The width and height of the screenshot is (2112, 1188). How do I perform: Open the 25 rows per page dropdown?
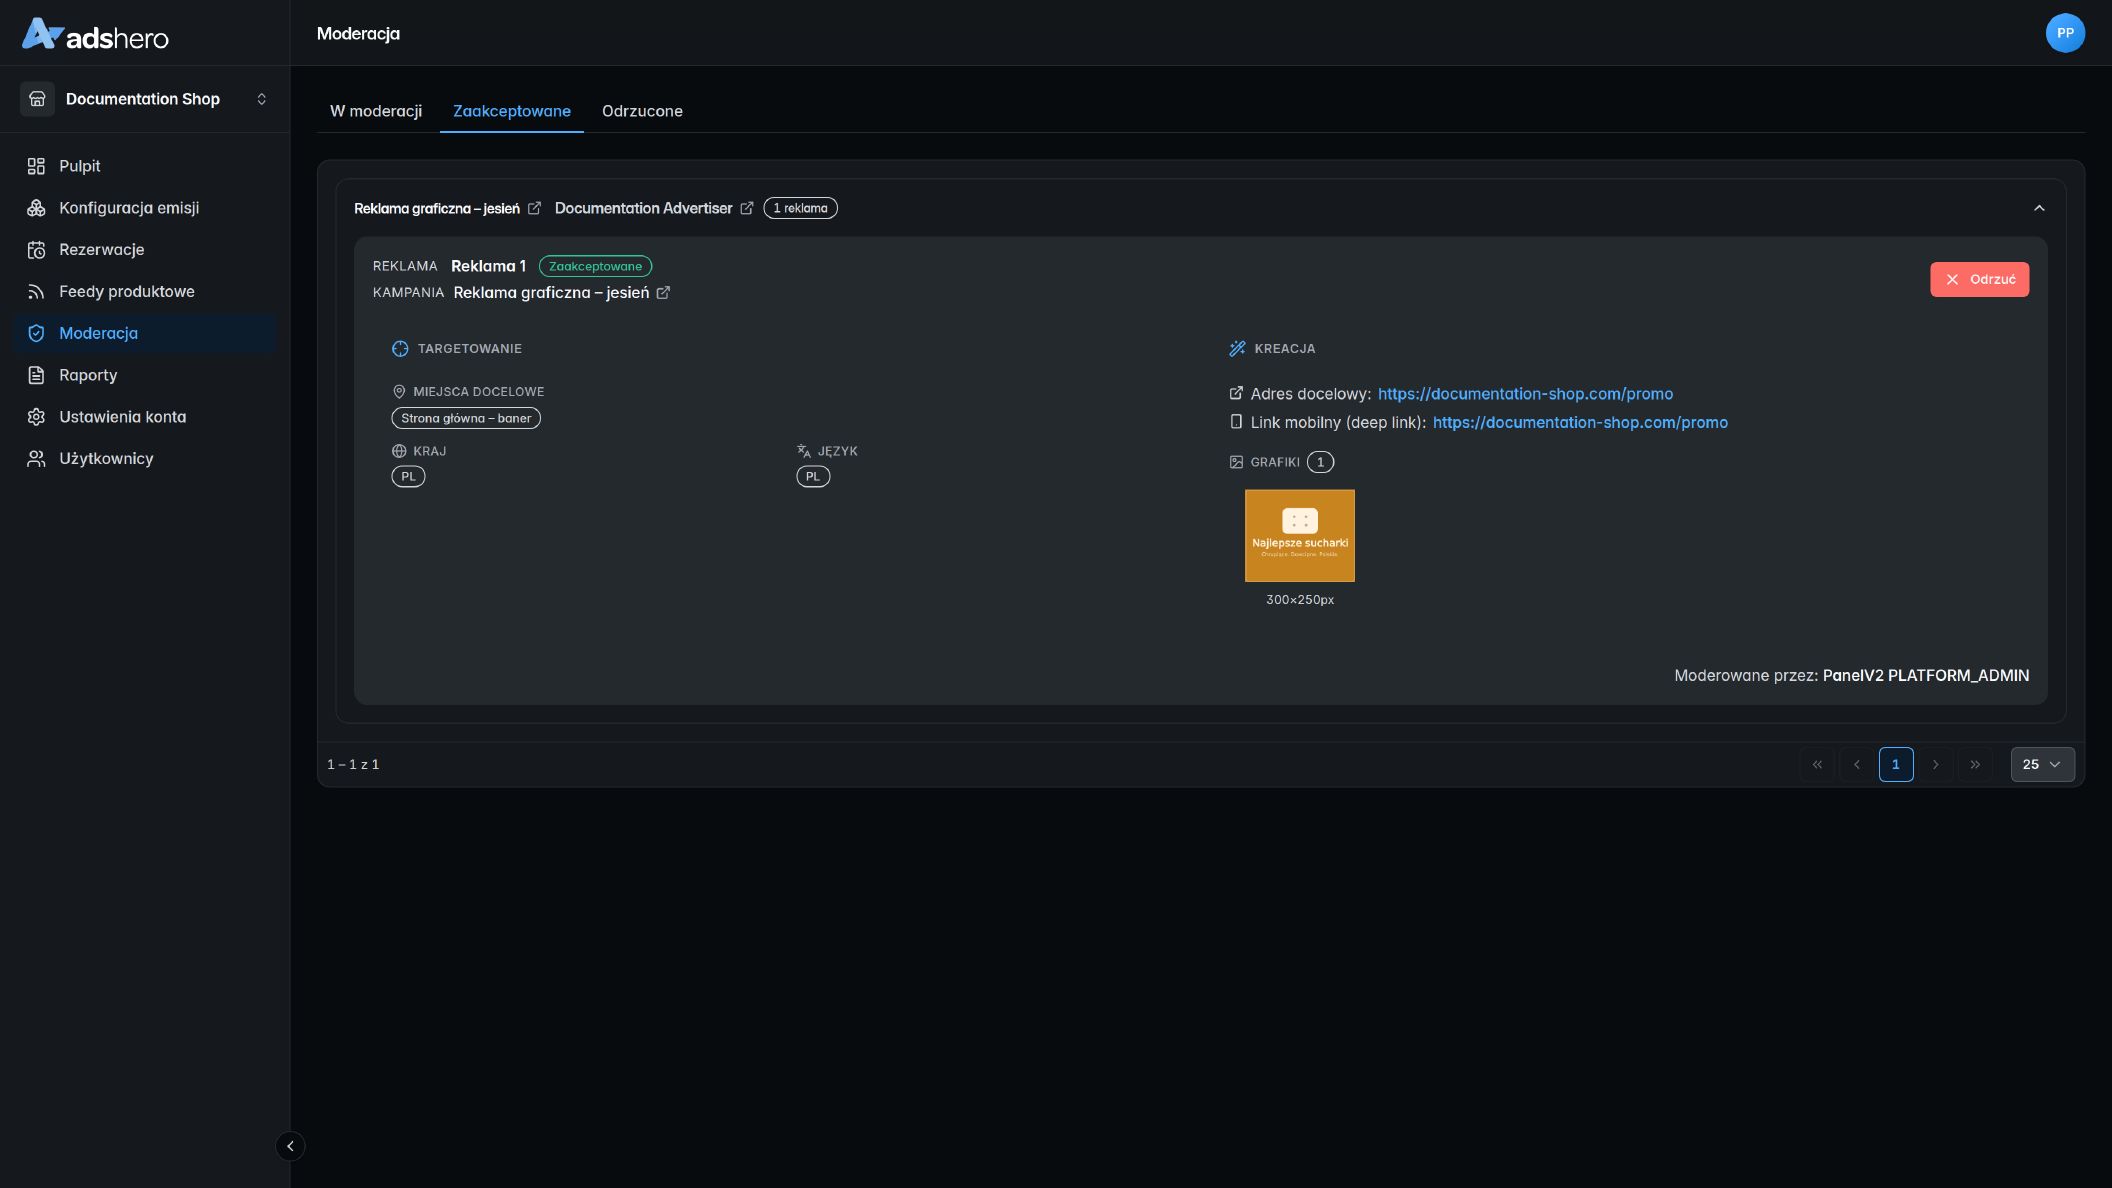(2042, 764)
